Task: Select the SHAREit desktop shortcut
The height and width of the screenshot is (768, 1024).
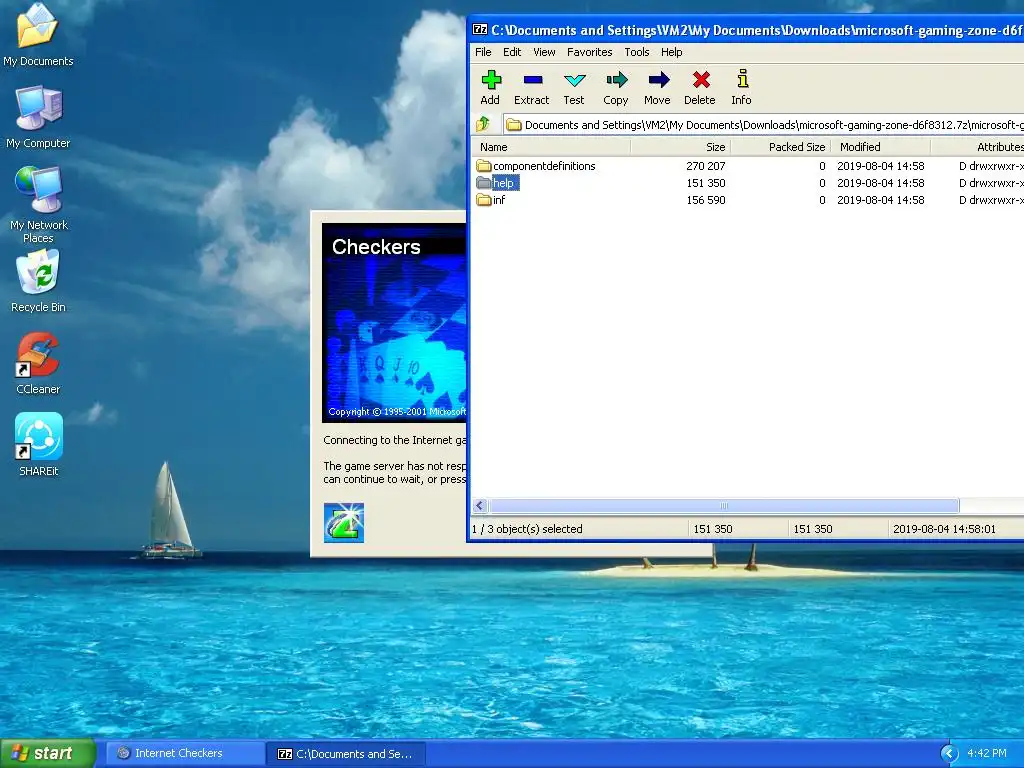Action: click(39, 445)
